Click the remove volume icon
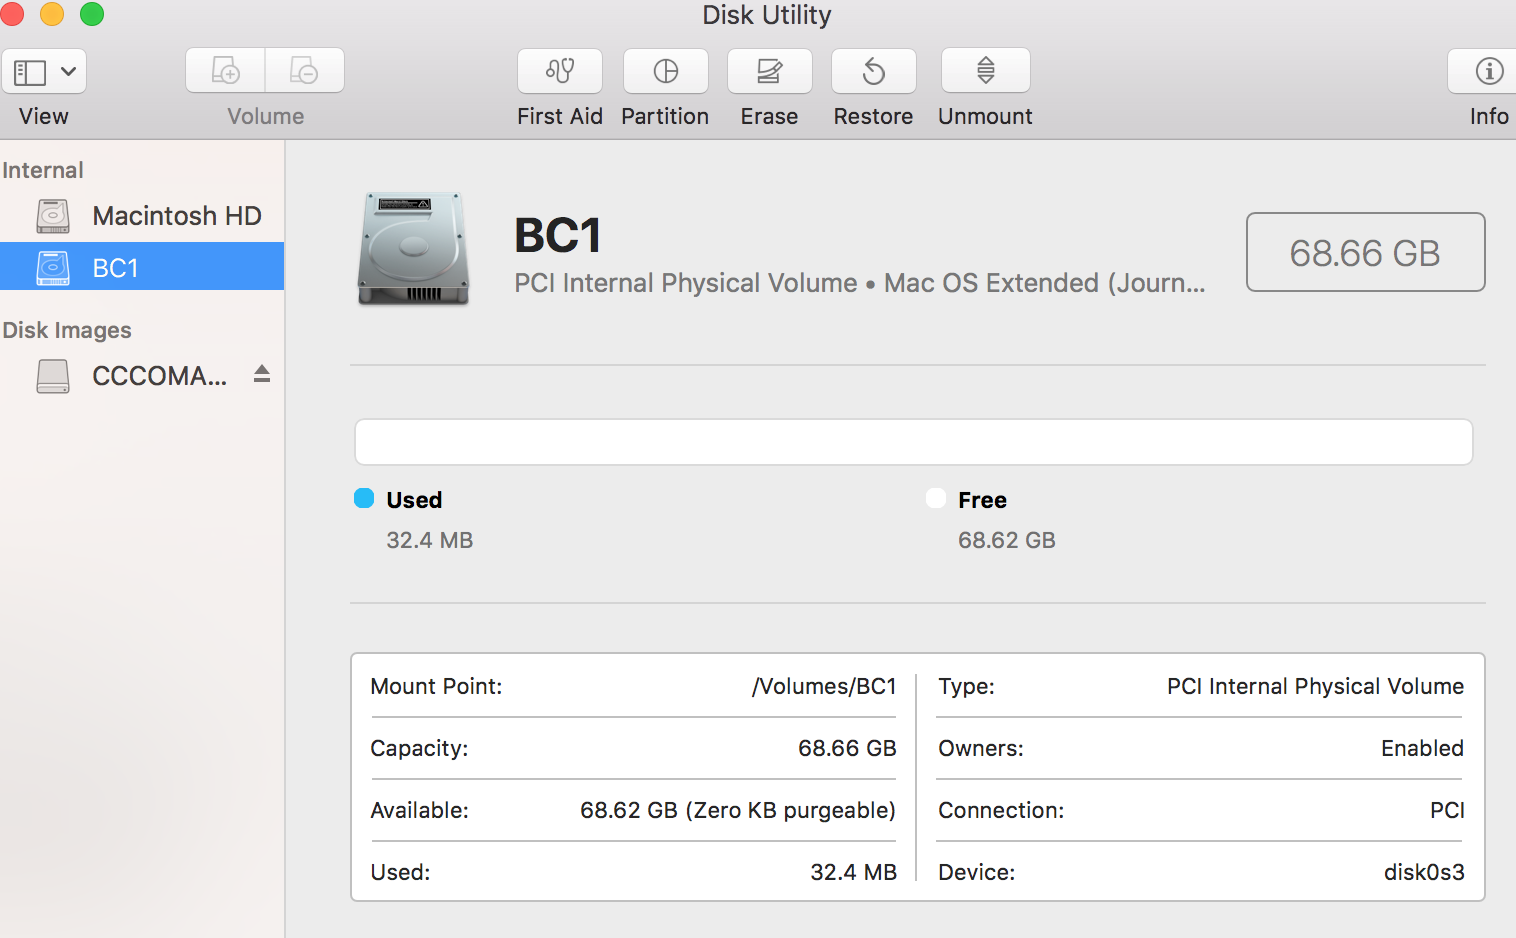This screenshot has height=938, width=1516. 304,71
